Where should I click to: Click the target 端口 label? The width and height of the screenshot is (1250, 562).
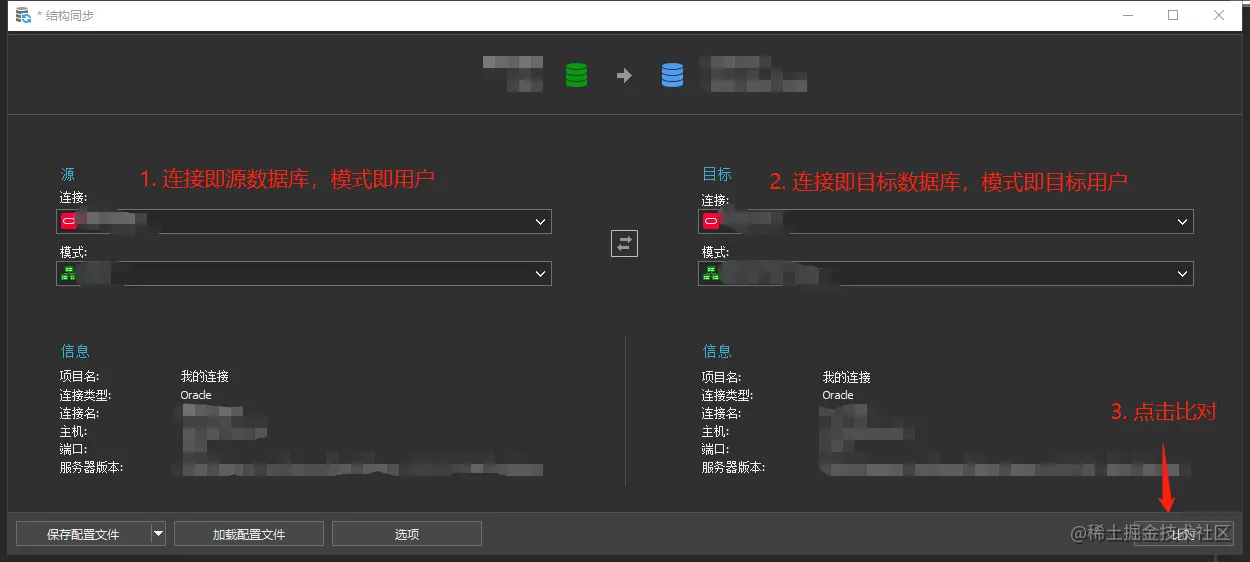[715, 449]
